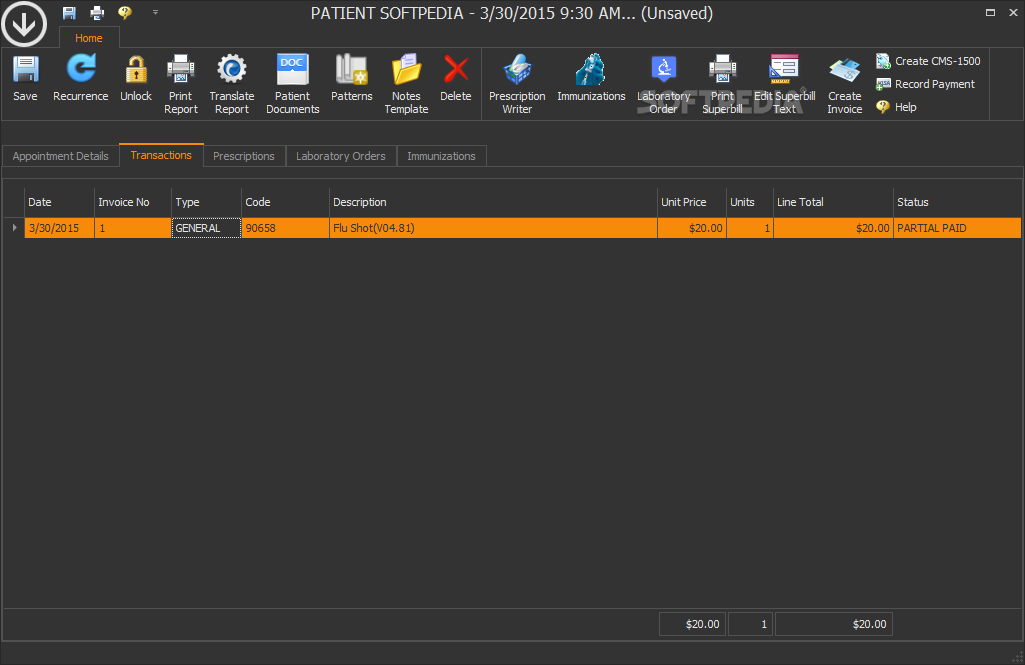The height and width of the screenshot is (665, 1025).
Task: Click the invoice number 1 cell
Action: tap(133, 228)
